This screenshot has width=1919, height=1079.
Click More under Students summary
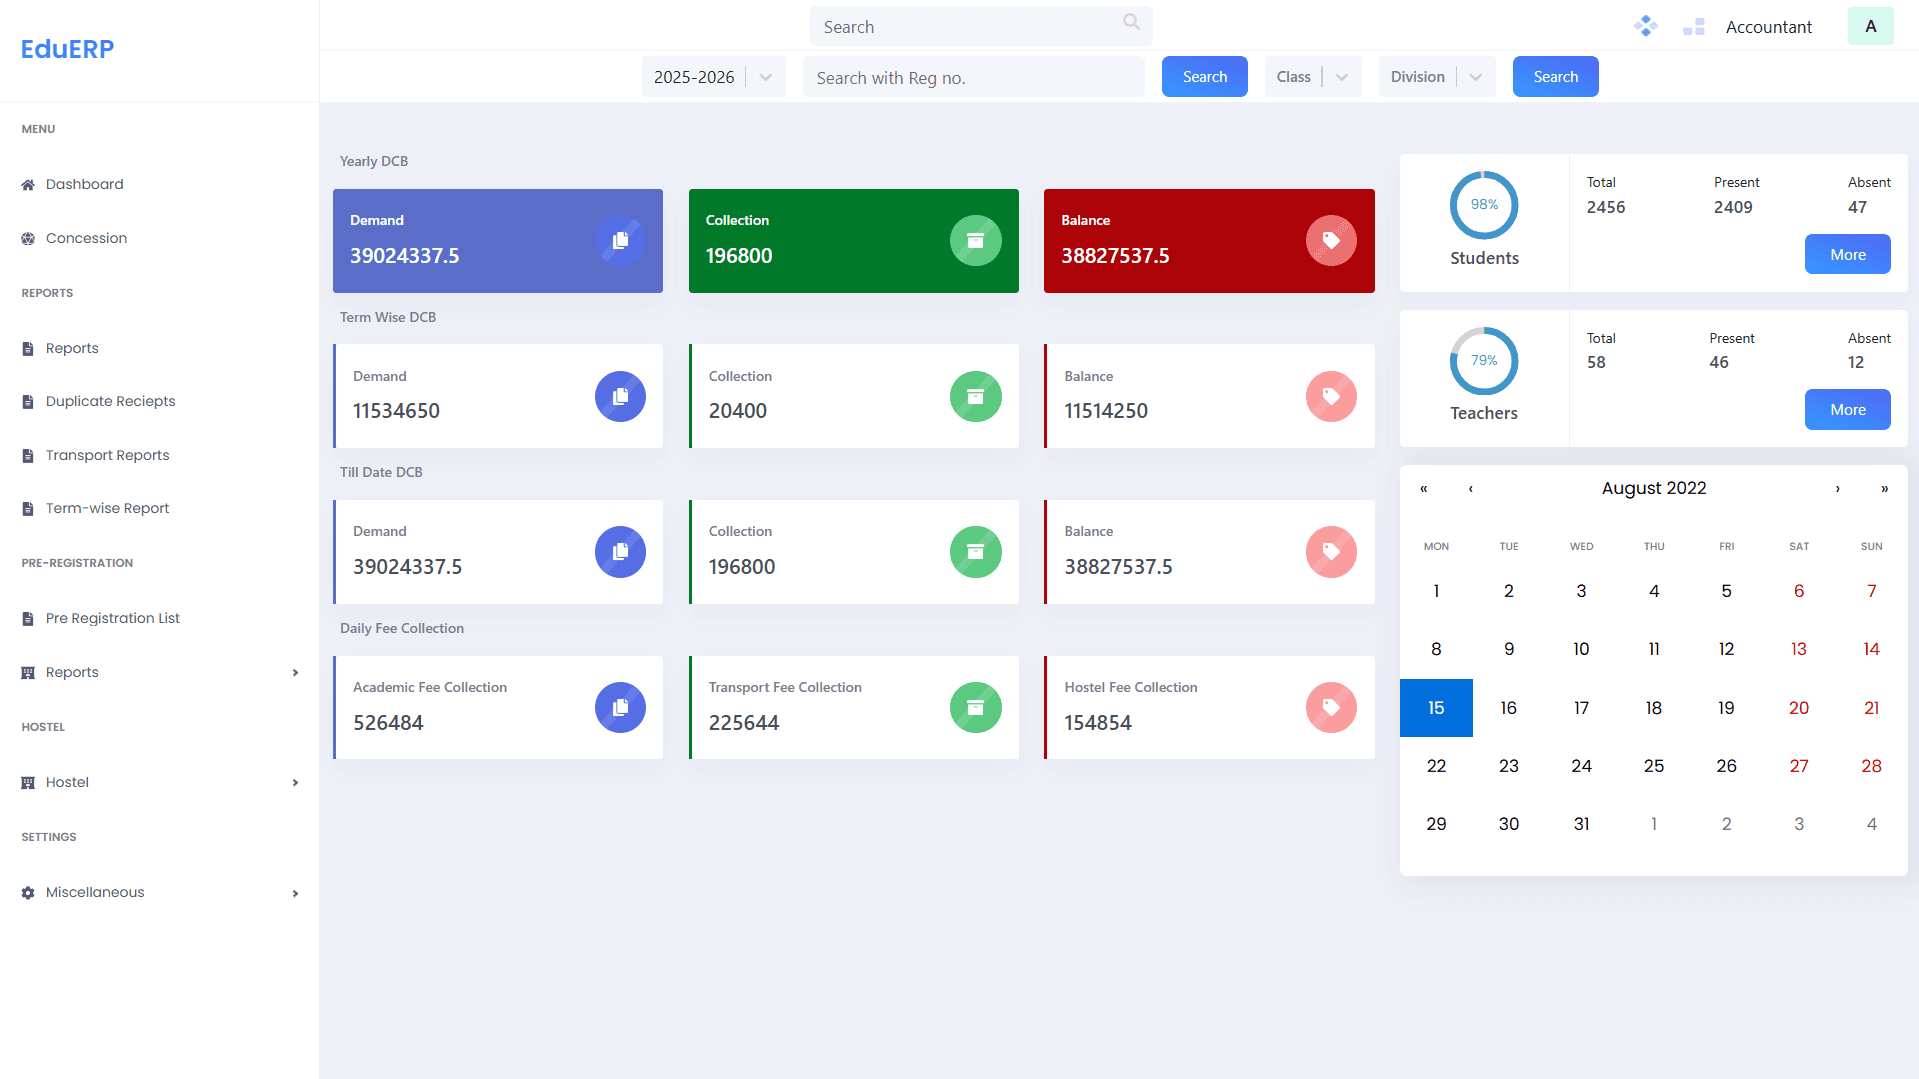pos(1847,254)
